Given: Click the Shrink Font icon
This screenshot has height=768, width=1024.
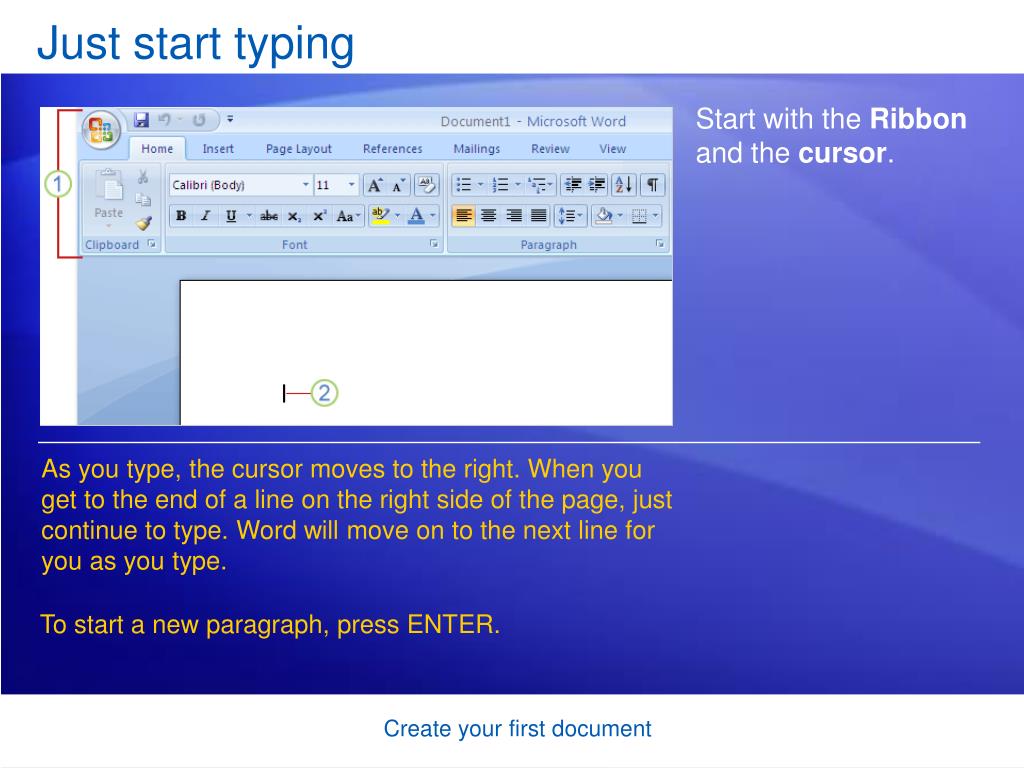Looking at the screenshot, I should coord(398,185).
